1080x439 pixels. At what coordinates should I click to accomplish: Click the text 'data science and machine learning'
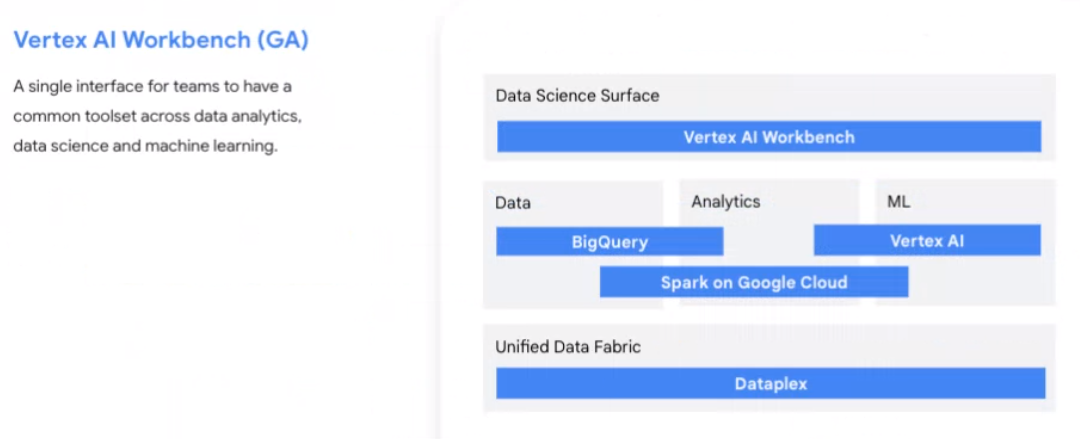pos(145,146)
